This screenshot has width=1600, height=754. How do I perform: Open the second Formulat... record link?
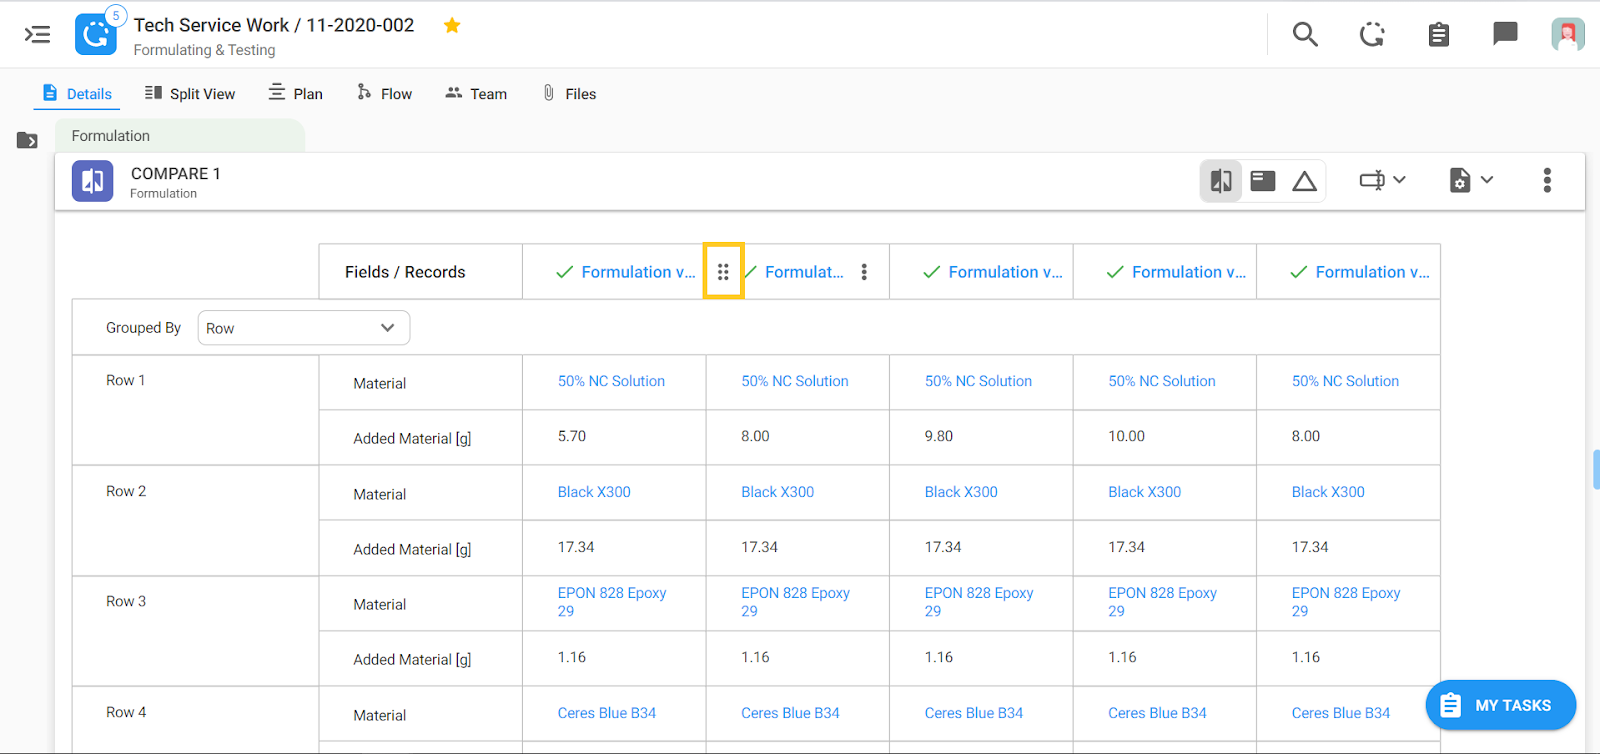pyautogui.click(x=804, y=272)
